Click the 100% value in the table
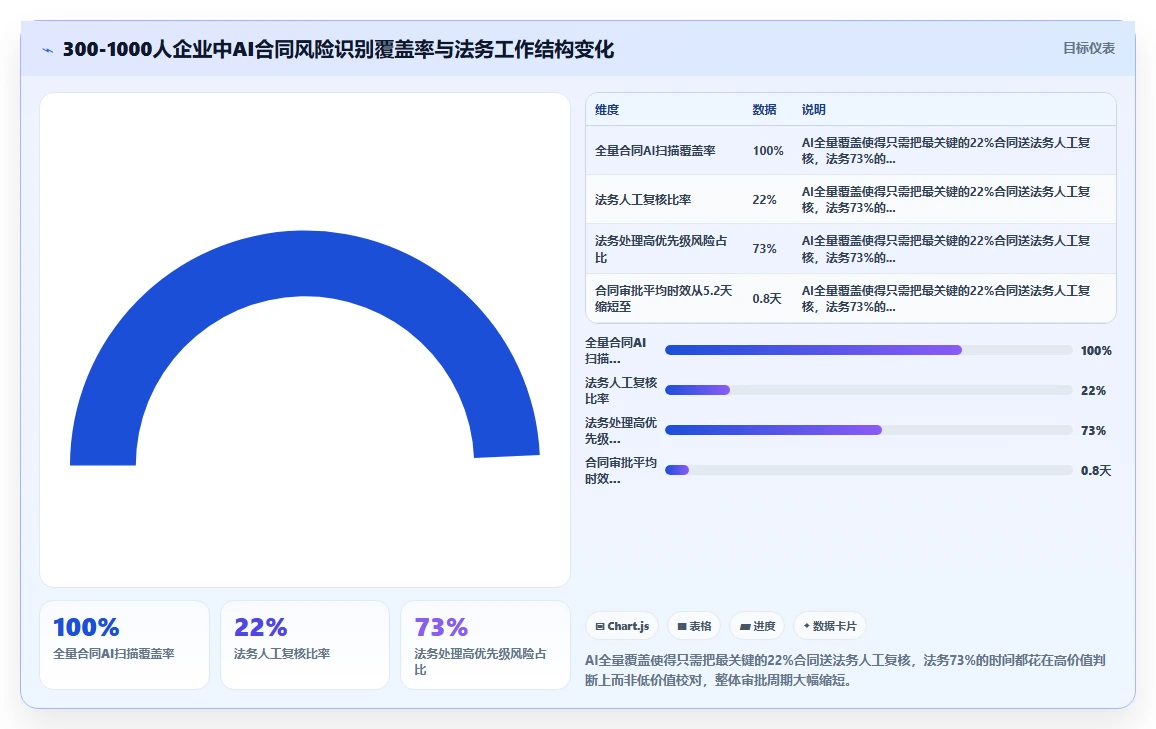Image resolution: width=1156 pixels, height=729 pixels. [x=767, y=150]
